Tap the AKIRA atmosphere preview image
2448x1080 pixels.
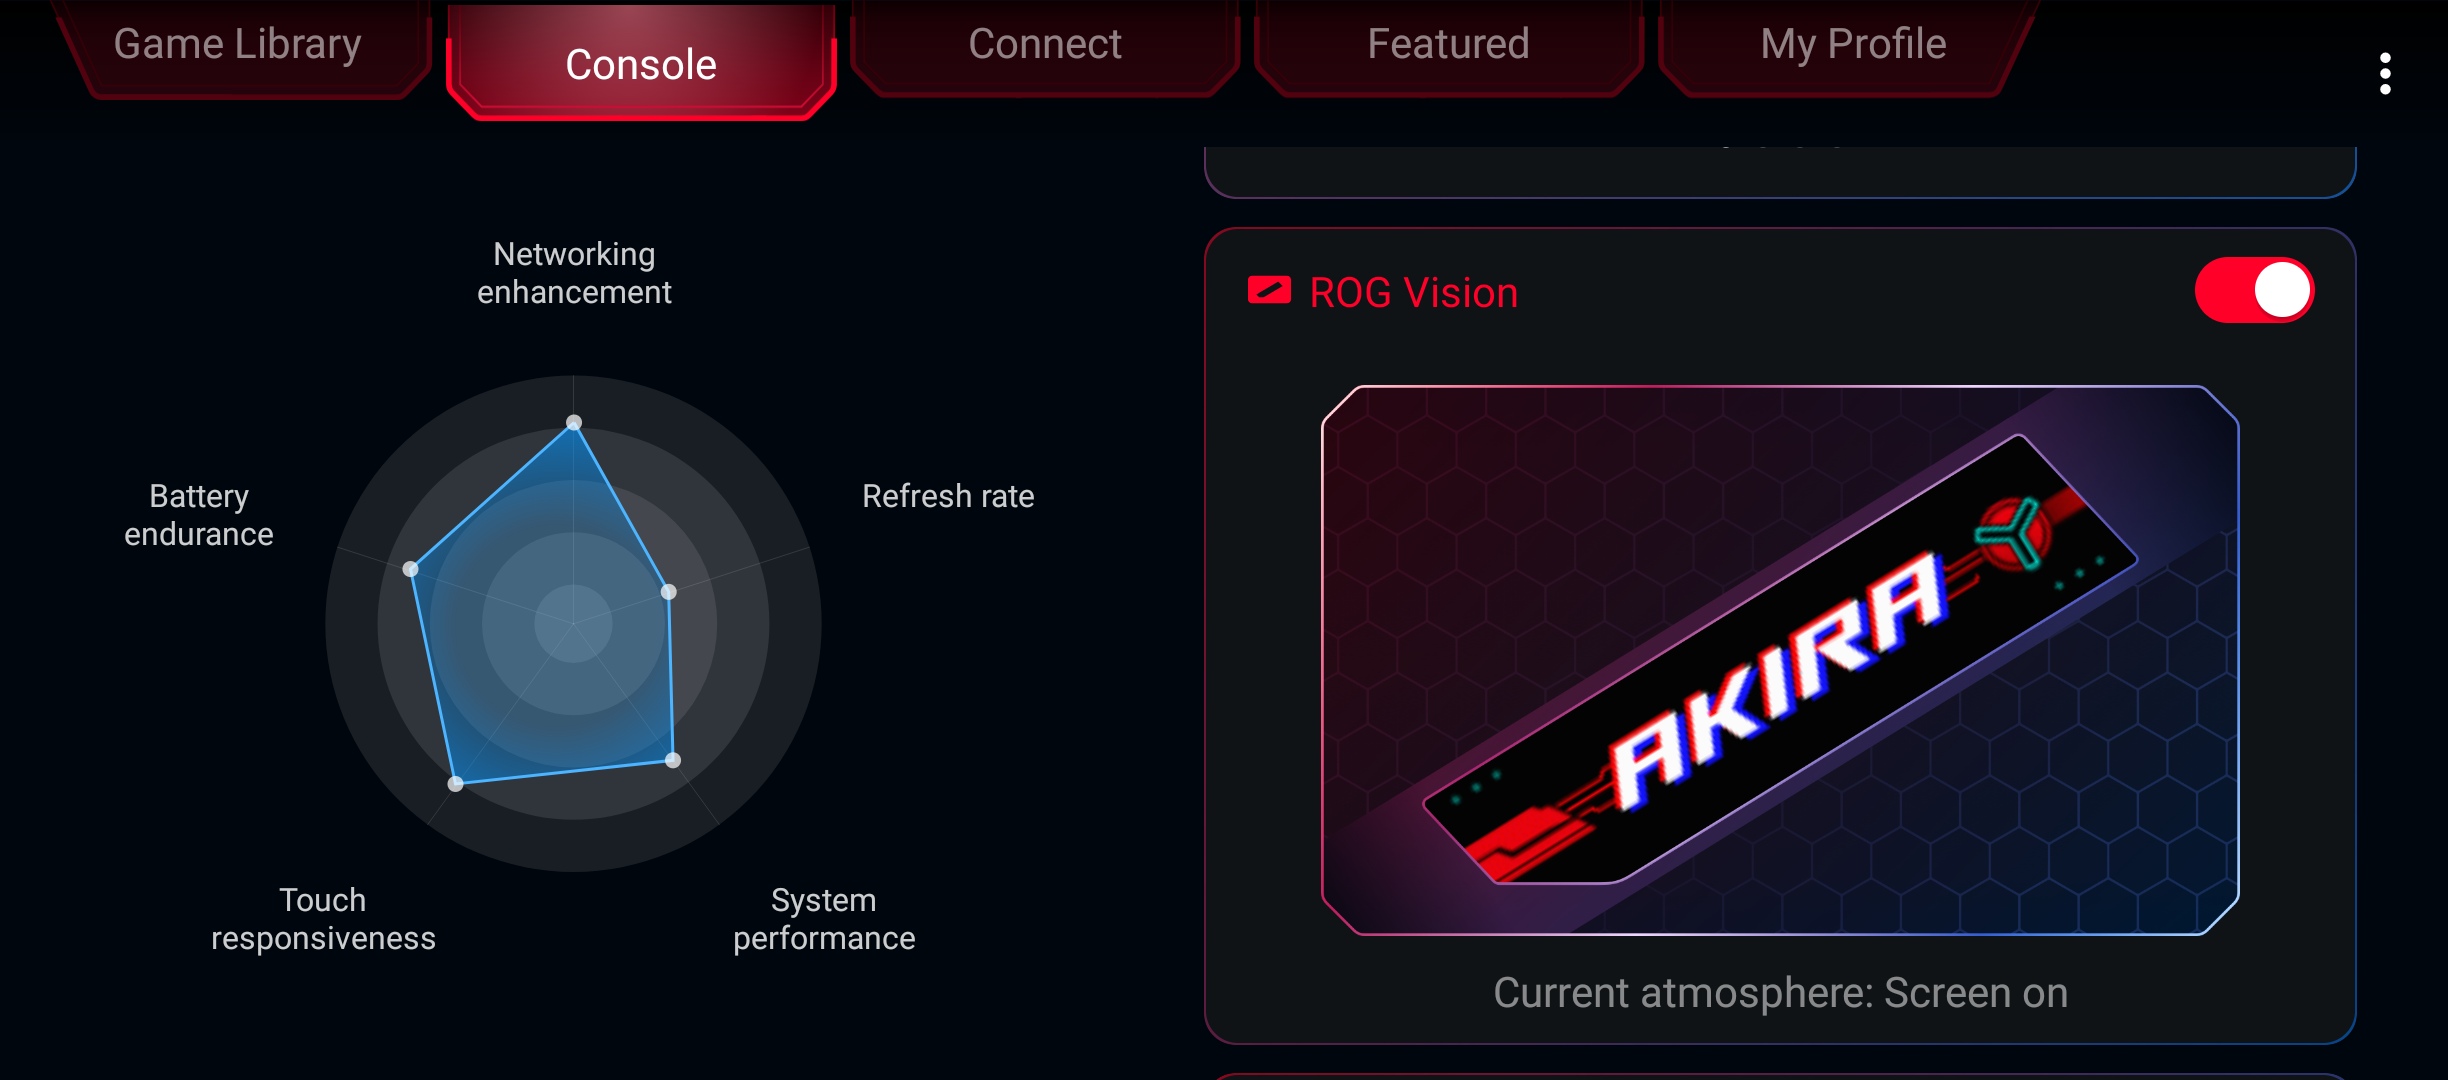[1780, 660]
